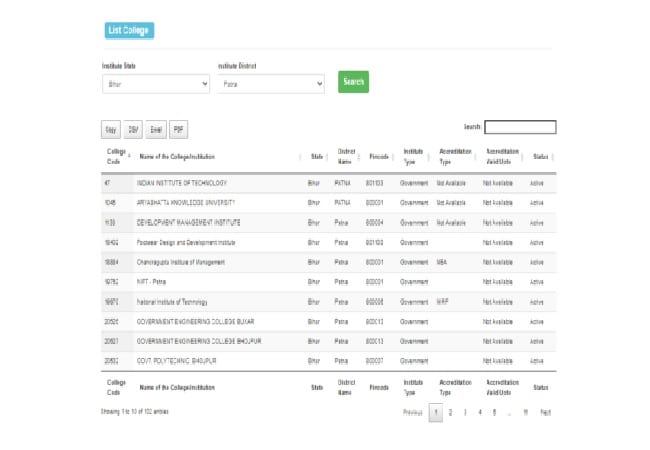
Task: Sort by Institute Type column header
Action: [414, 156]
